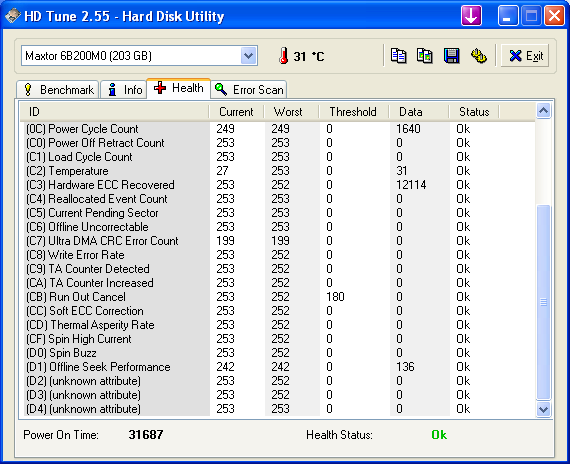The width and height of the screenshot is (570, 464).
Task: Click the 12114 data value
Action: (x=411, y=185)
